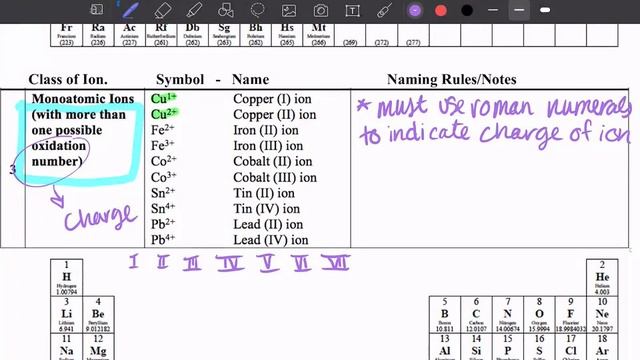Select the Shapes tool
640x360 pixels.
pos(226,10)
